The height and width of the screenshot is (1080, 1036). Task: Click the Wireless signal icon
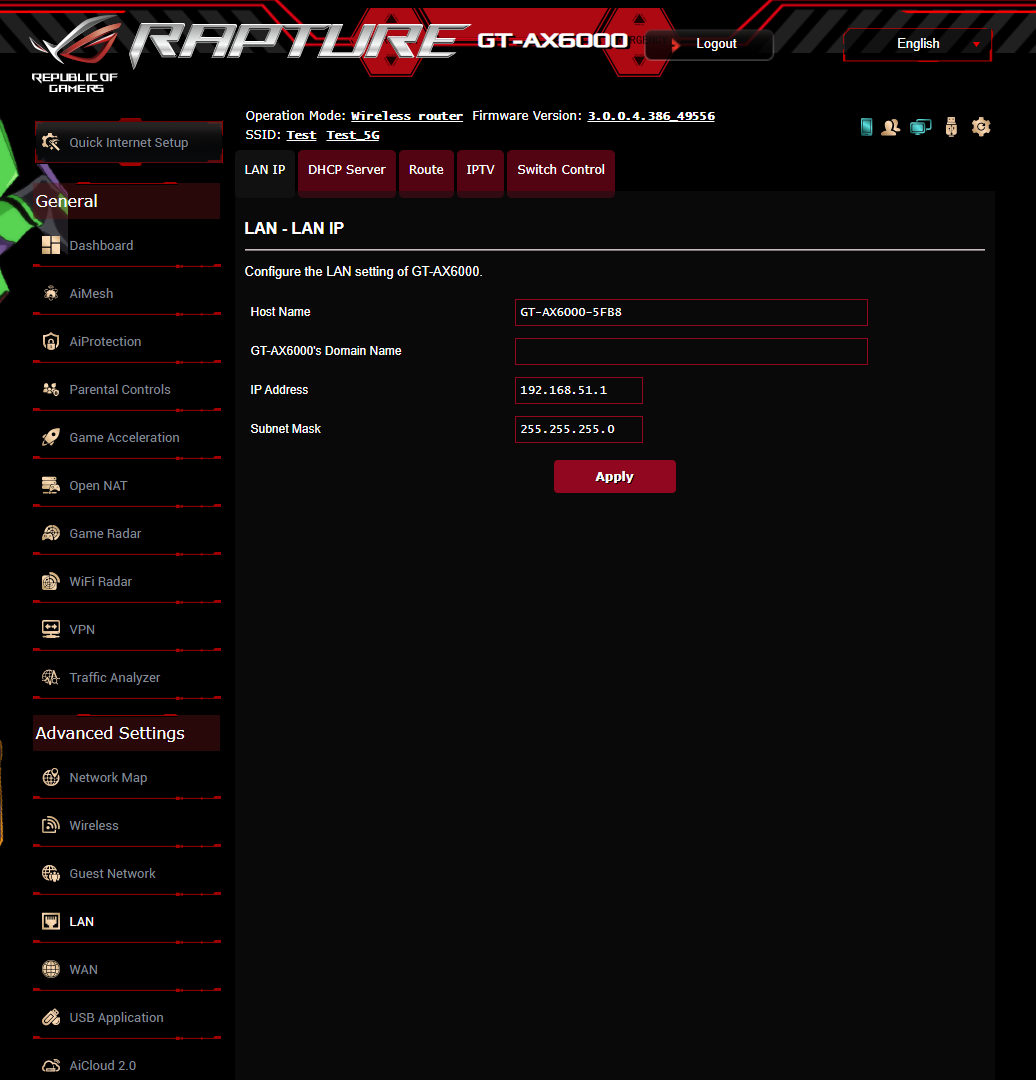point(51,825)
